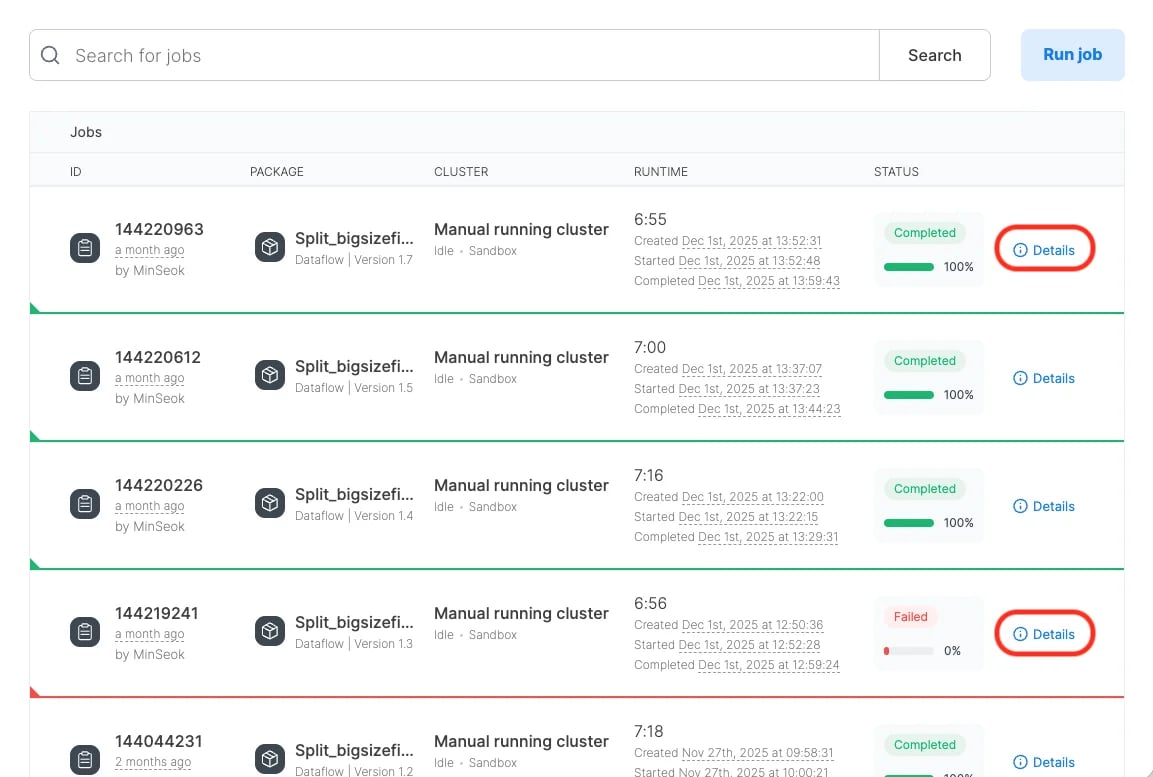This screenshot has width=1153, height=777.
Task: Open Details for failed job 144219241
Action: [1044, 634]
